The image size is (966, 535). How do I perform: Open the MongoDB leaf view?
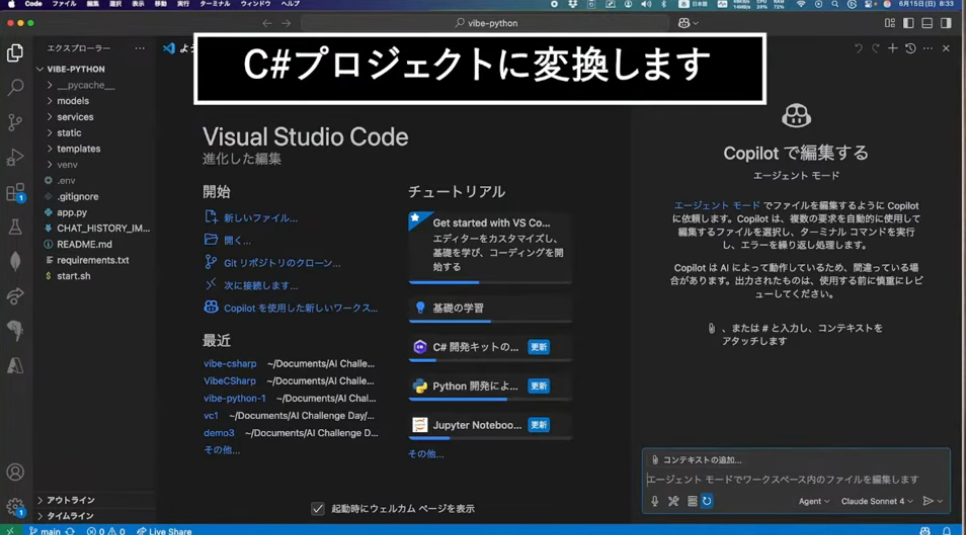click(15, 261)
